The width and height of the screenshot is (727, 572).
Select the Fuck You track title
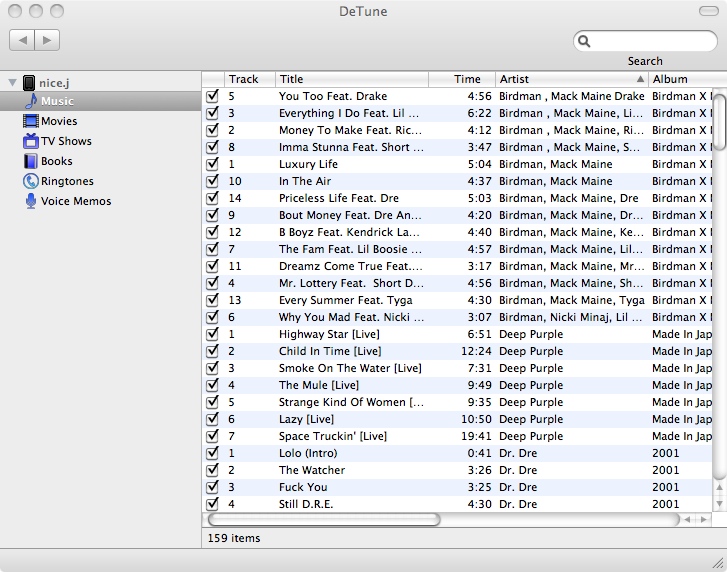(303, 487)
